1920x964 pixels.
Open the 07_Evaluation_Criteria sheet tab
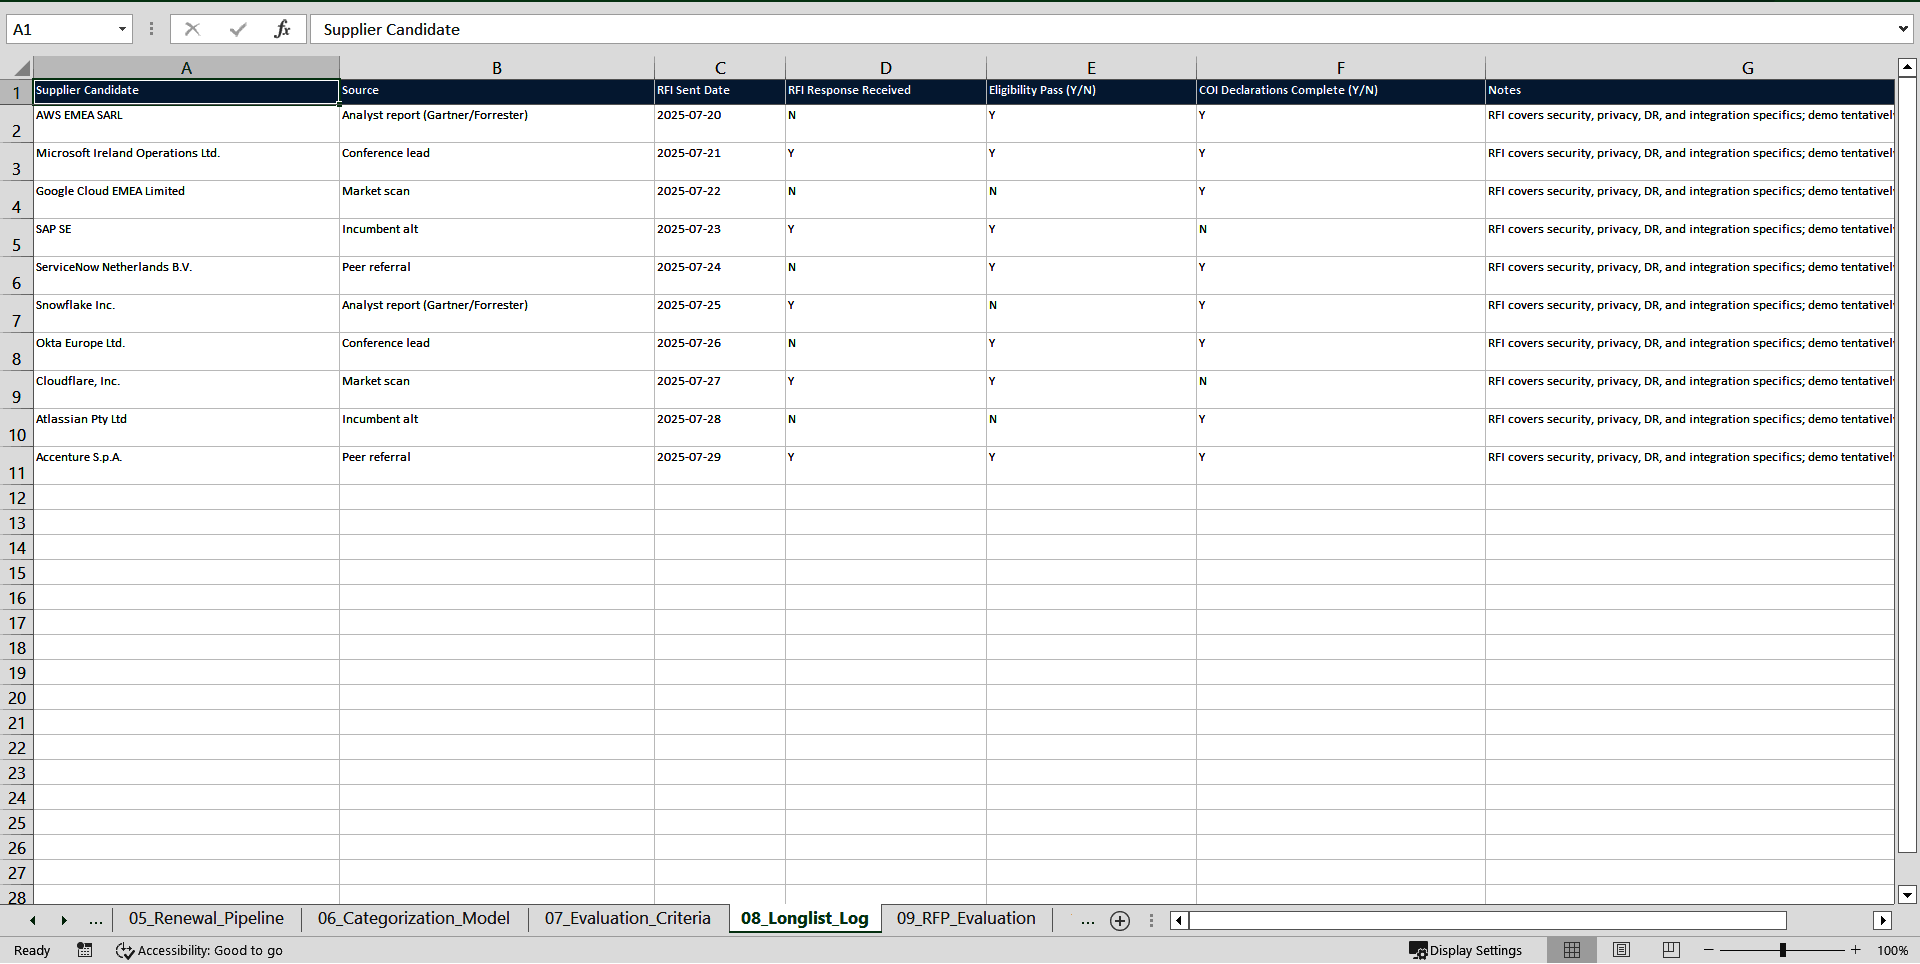point(627,919)
